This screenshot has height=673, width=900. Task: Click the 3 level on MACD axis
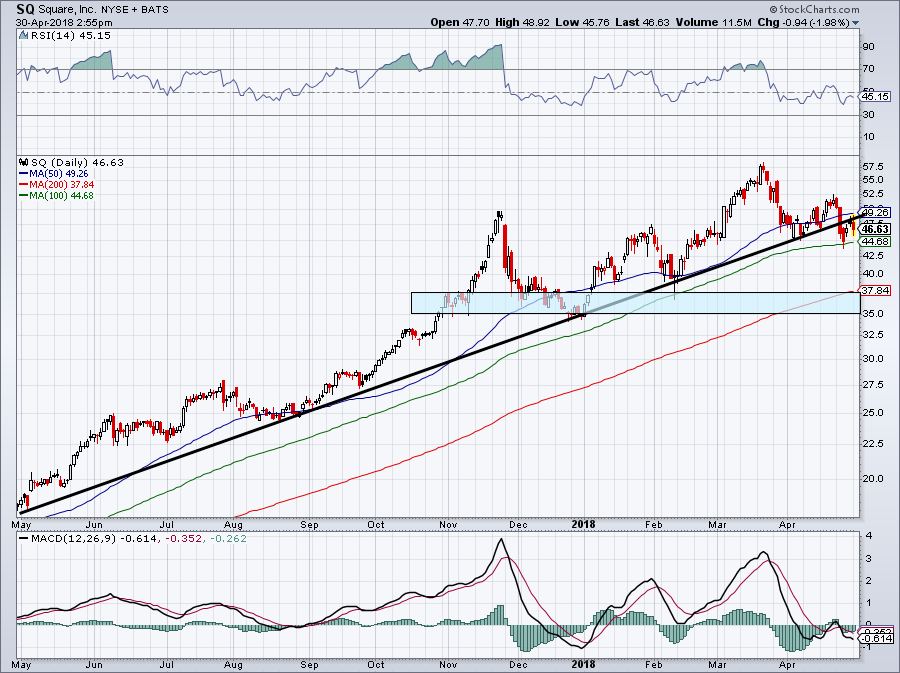point(869,558)
